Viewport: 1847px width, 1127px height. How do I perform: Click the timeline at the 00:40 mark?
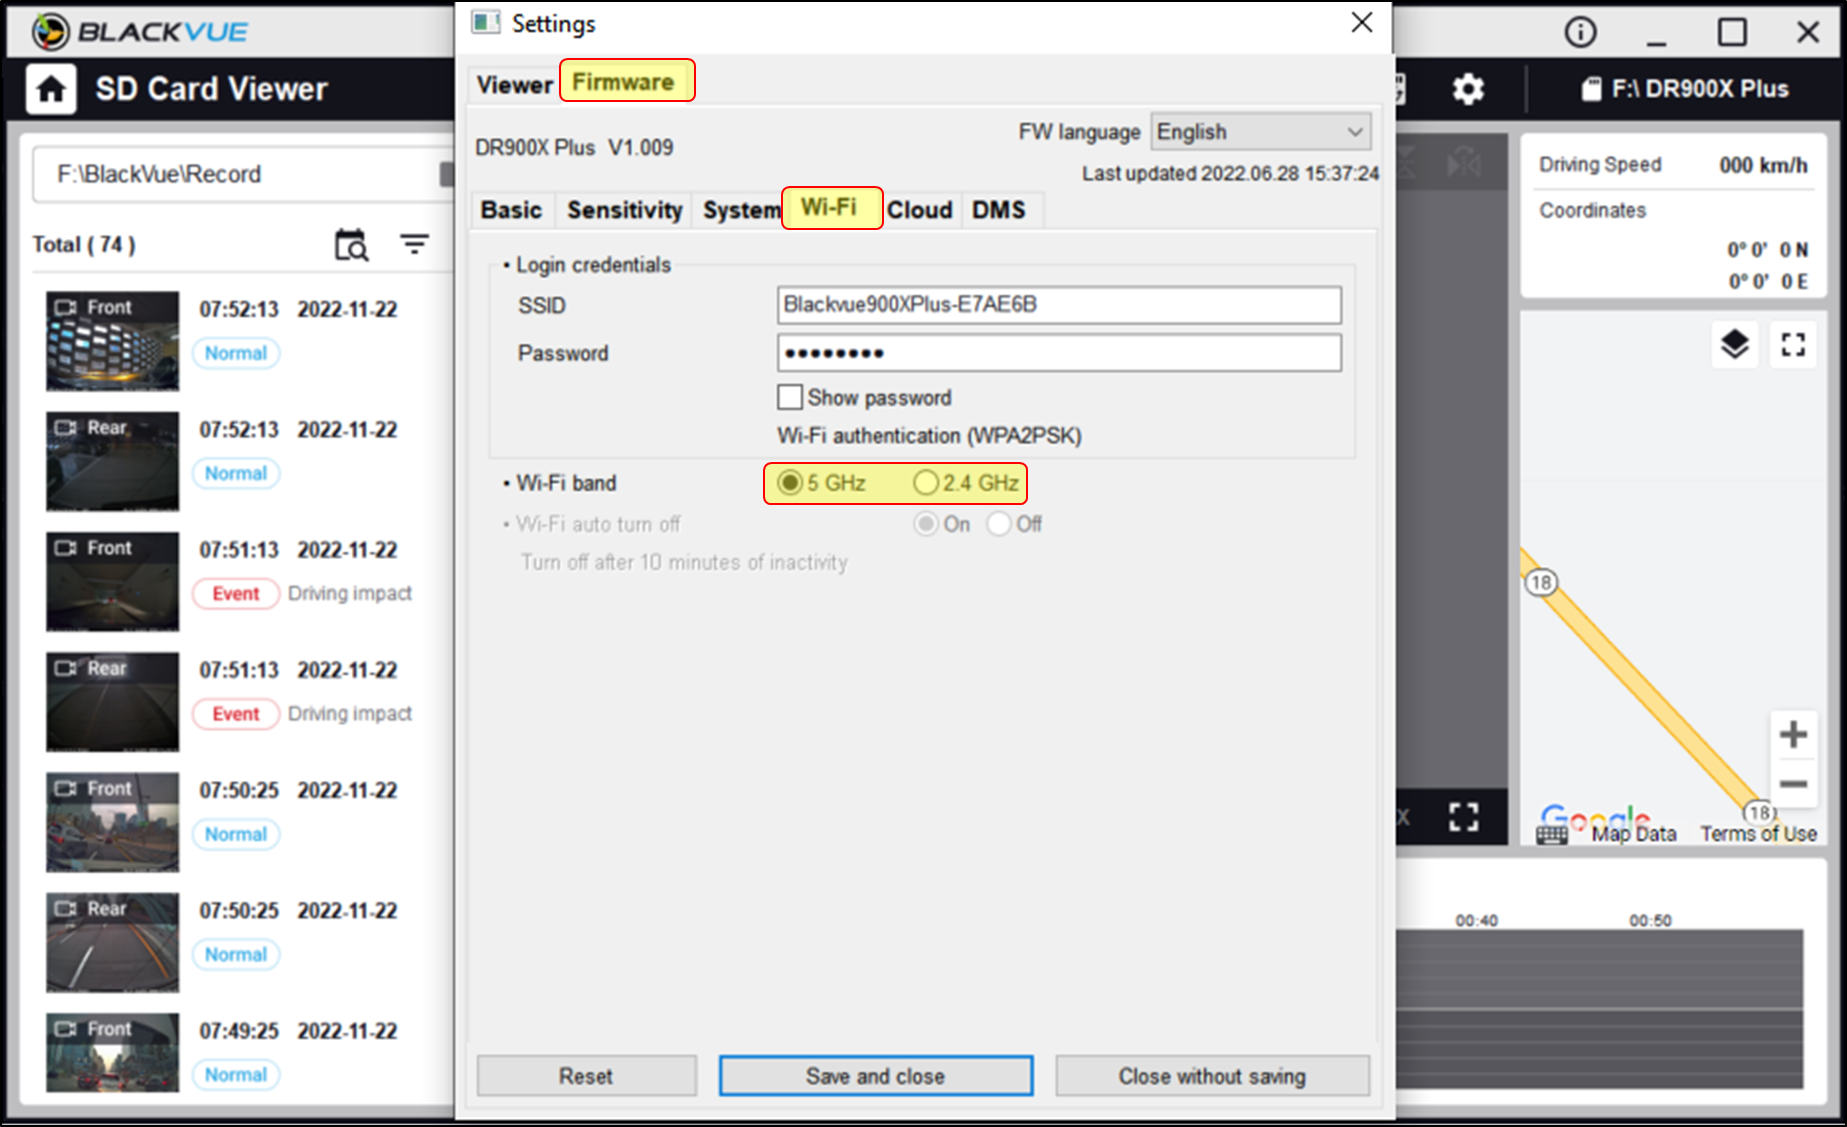pyautogui.click(x=1476, y=920)
